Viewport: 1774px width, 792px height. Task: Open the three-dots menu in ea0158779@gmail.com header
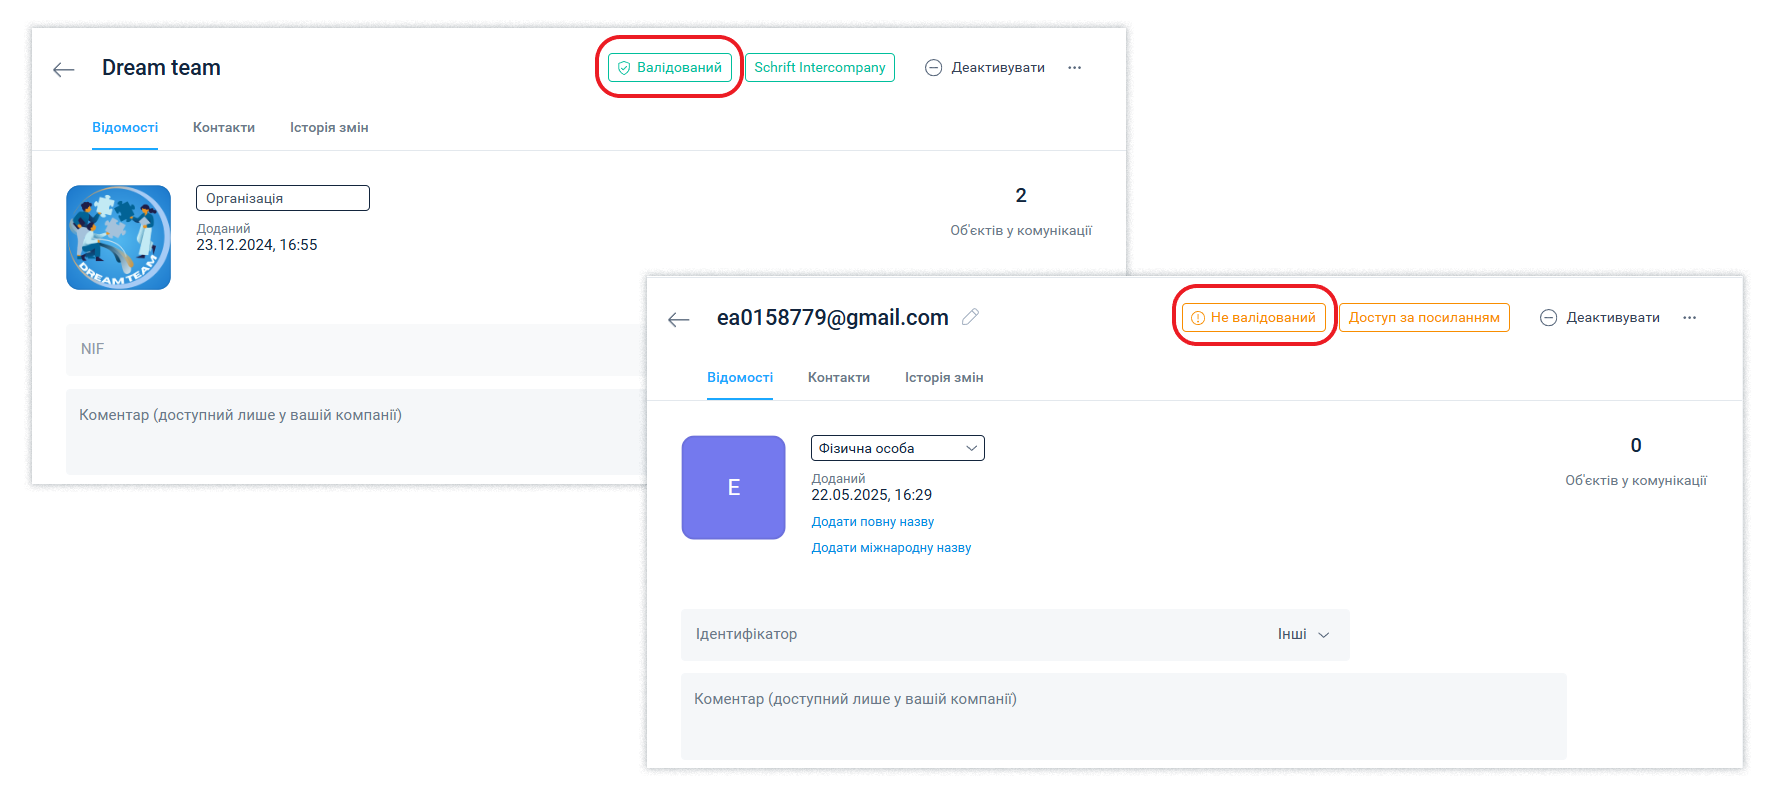pyautogui.click(x=1689, y=318)
